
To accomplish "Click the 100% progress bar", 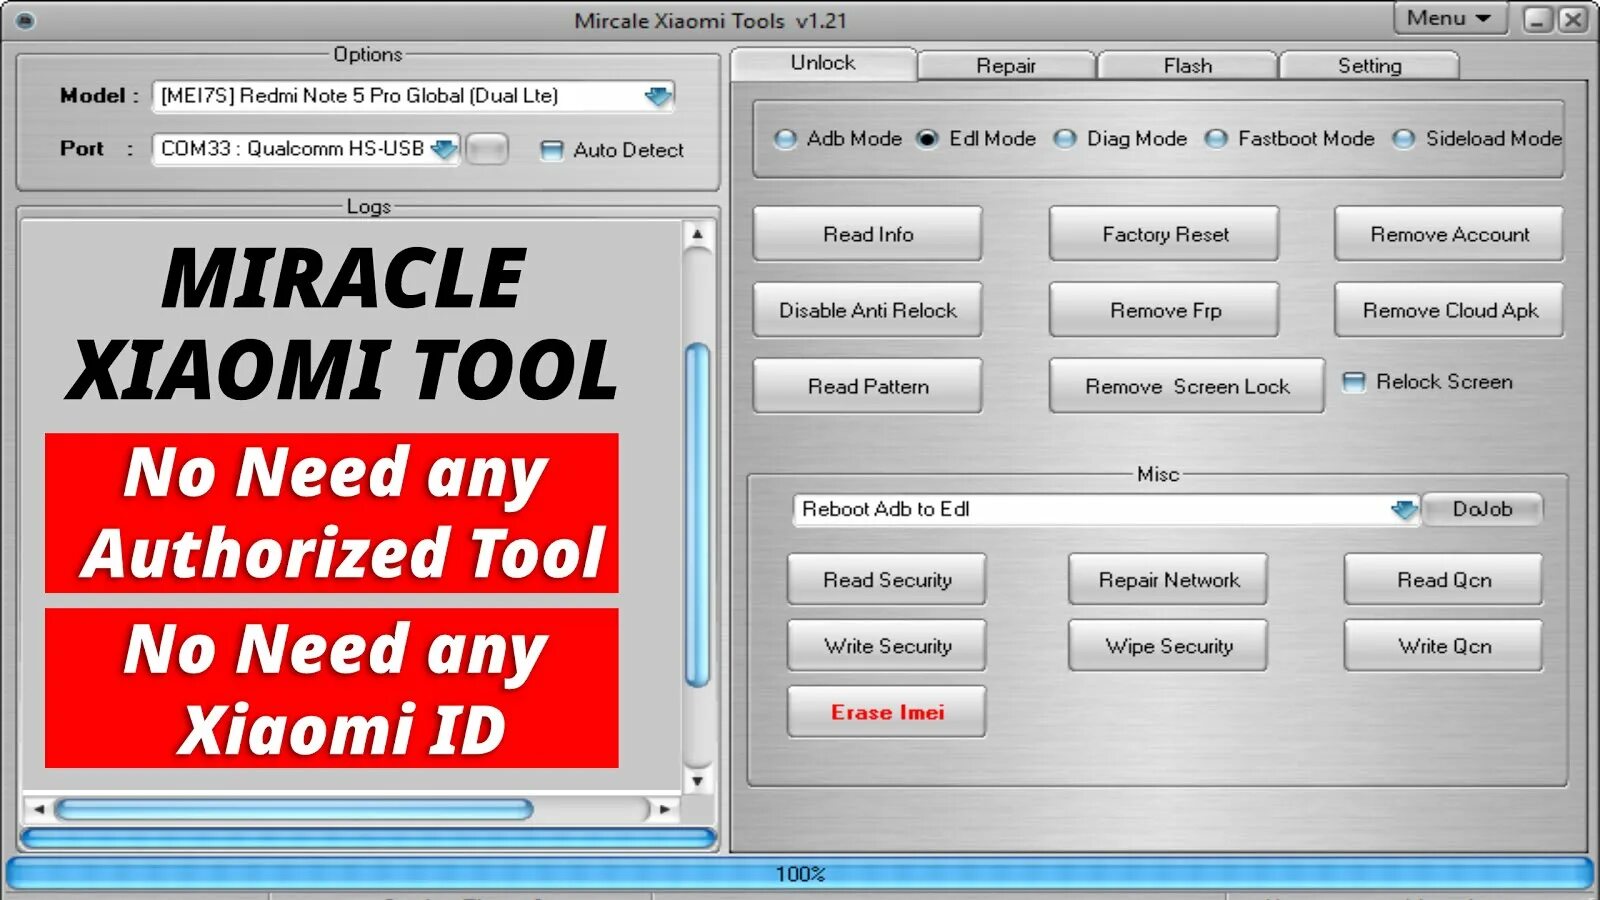I will (800, 874).
